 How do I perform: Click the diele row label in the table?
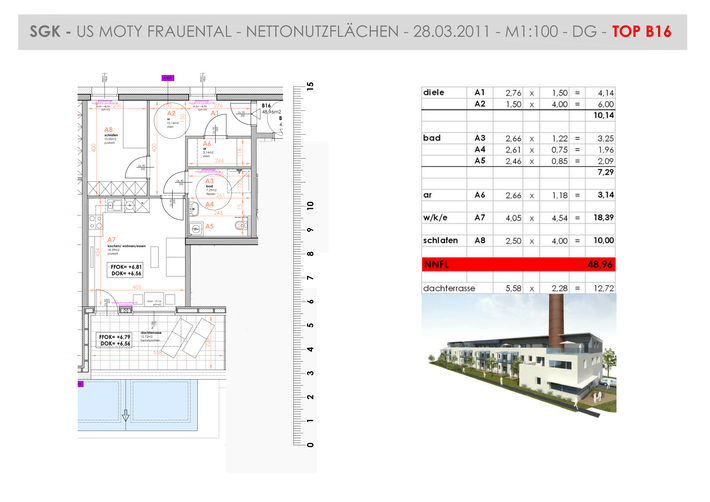433,92
